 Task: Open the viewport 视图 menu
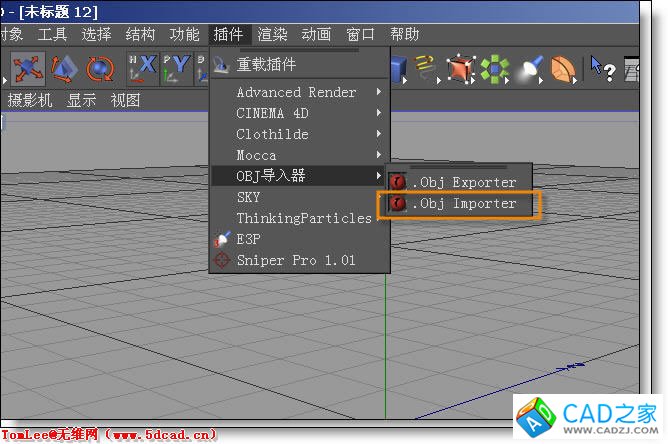point(125,101)
